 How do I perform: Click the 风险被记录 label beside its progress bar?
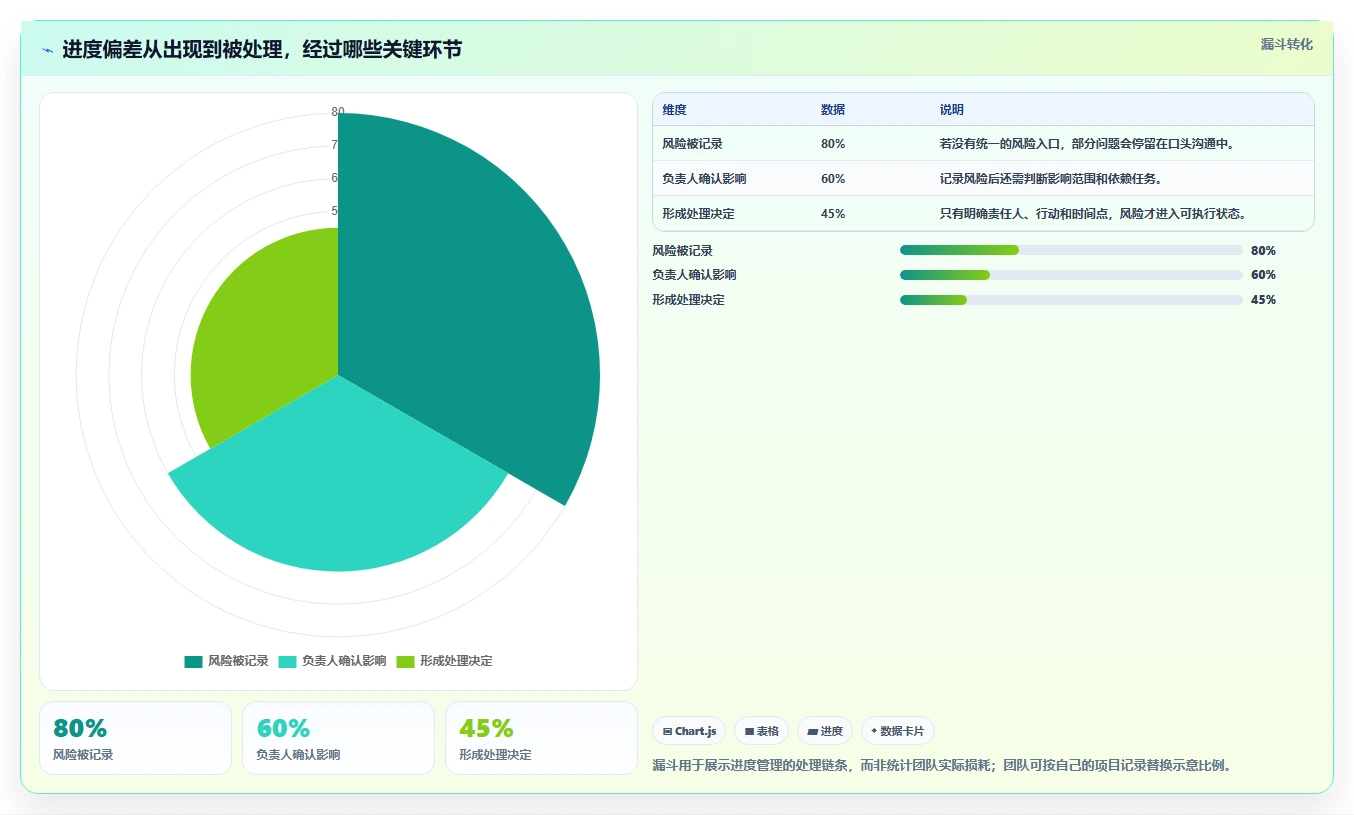pyautogui.click(x=682, y=251)
